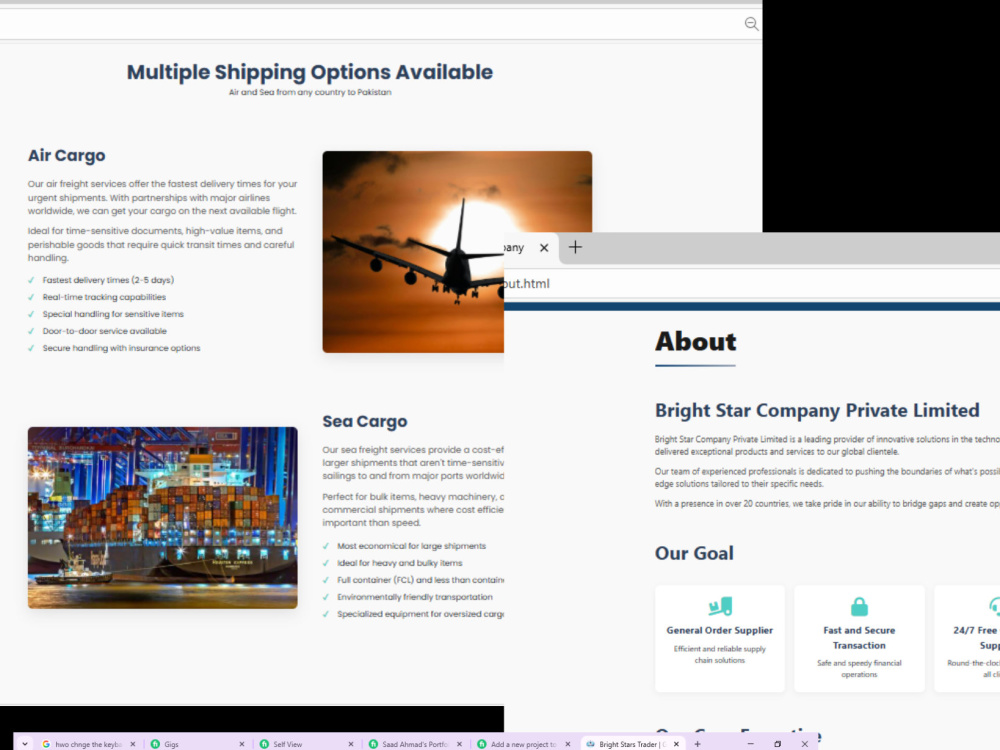
Task: Click 'Environmentally friendly transportation' list item
Action: click(x=415, y=597)
